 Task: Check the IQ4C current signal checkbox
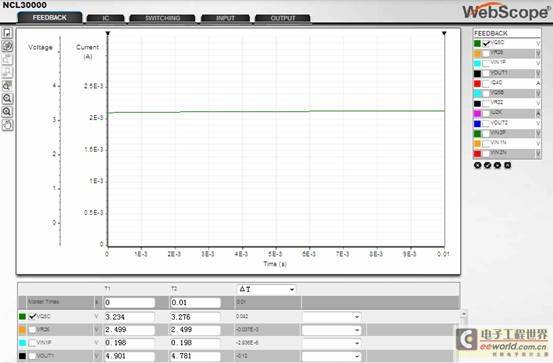pos(486,84)
